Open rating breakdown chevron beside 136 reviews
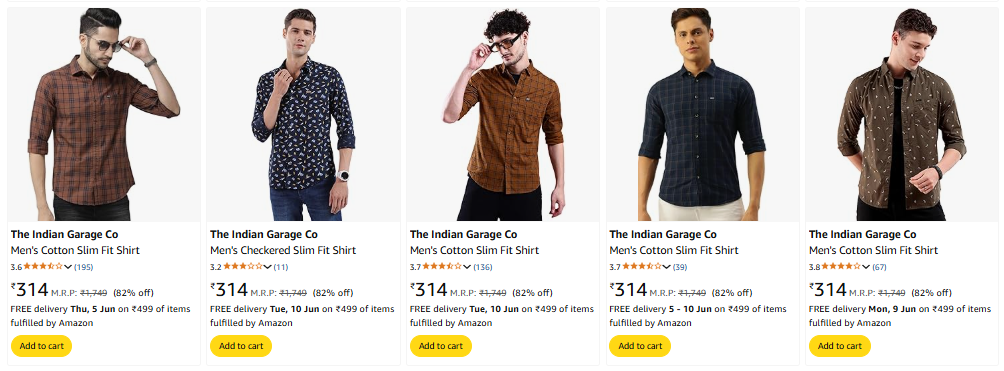Image resolution: width=1004 pixels, height=371 pixels. coord(467,267)
